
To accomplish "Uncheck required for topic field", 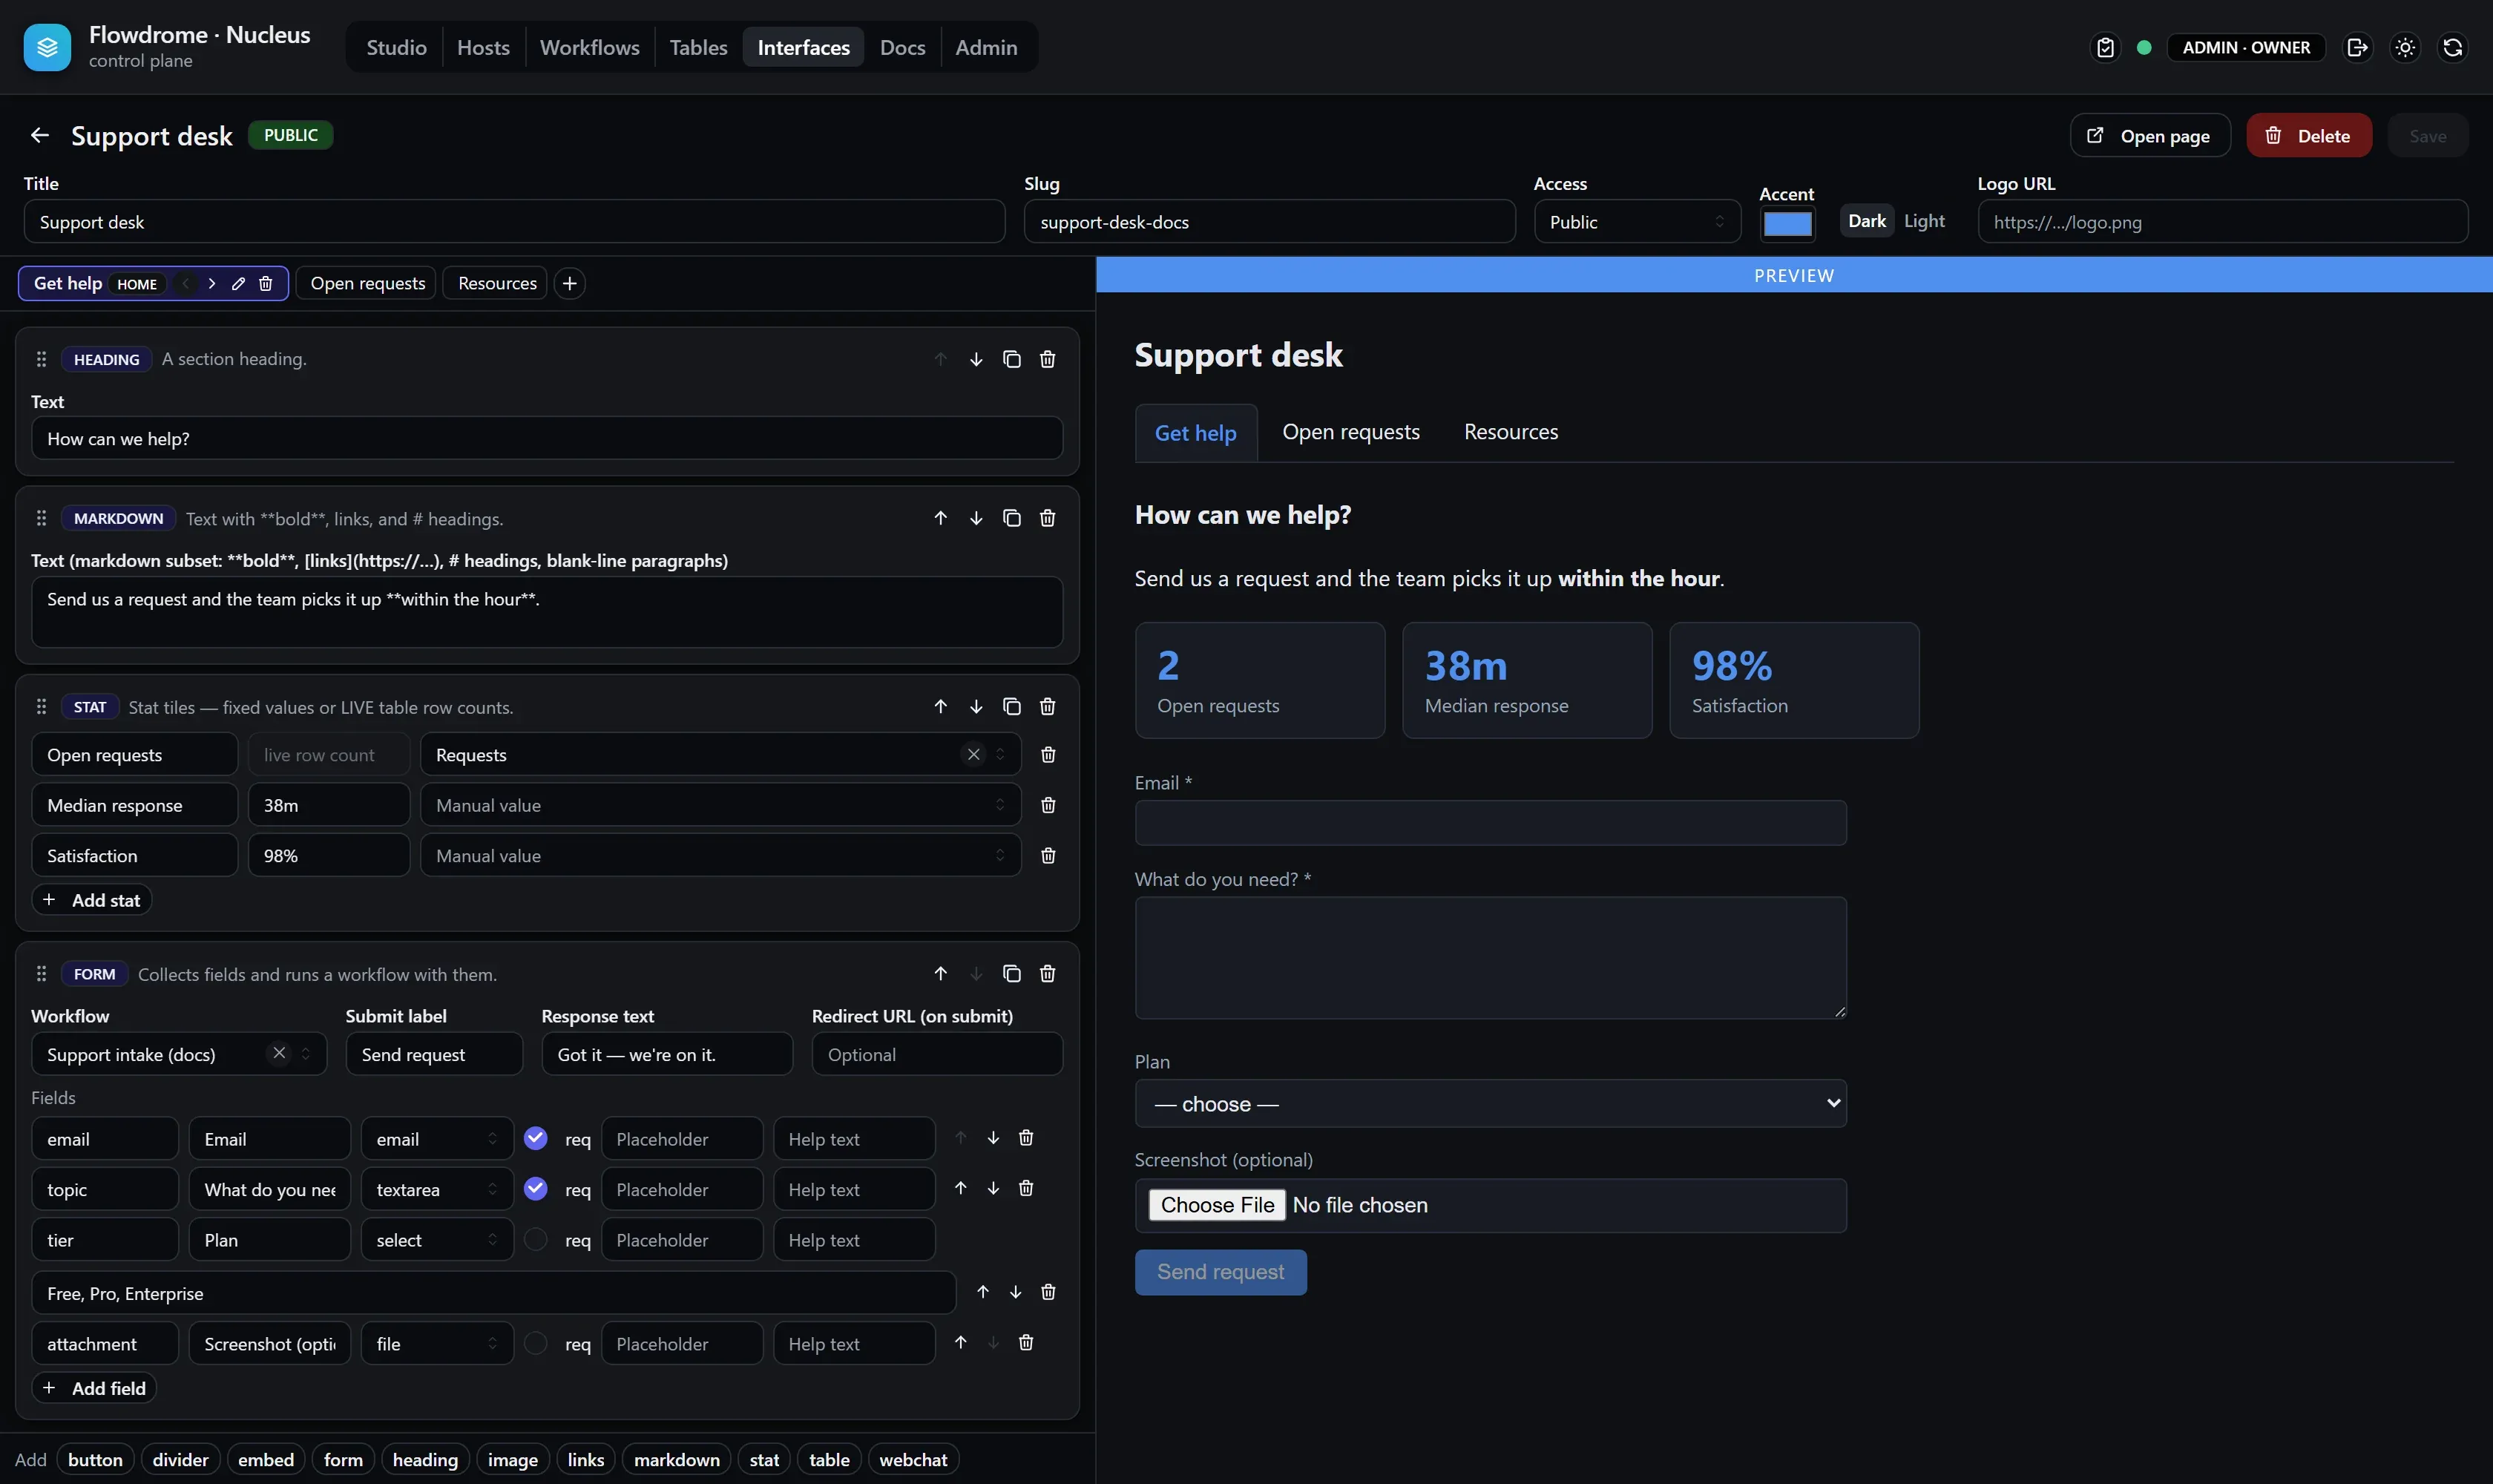I will pos(536,1188).
